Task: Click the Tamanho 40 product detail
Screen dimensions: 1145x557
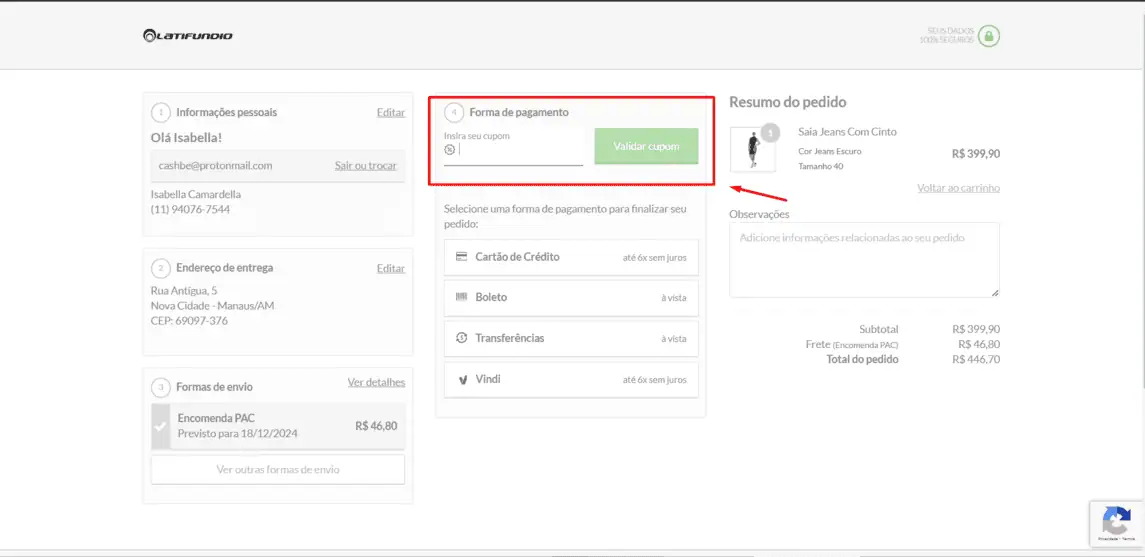Action: [x=821, y=166]
